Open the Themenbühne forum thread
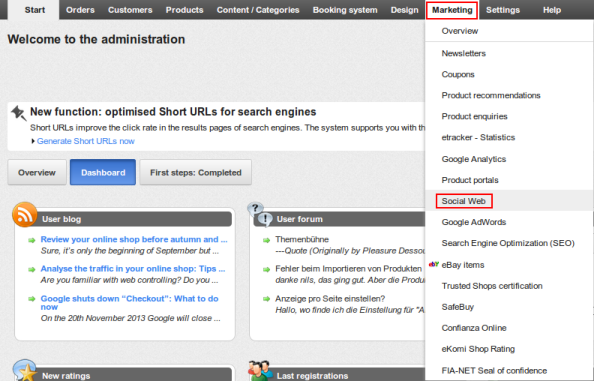This screenshot has width=594, height=381. tap(302, 239)
